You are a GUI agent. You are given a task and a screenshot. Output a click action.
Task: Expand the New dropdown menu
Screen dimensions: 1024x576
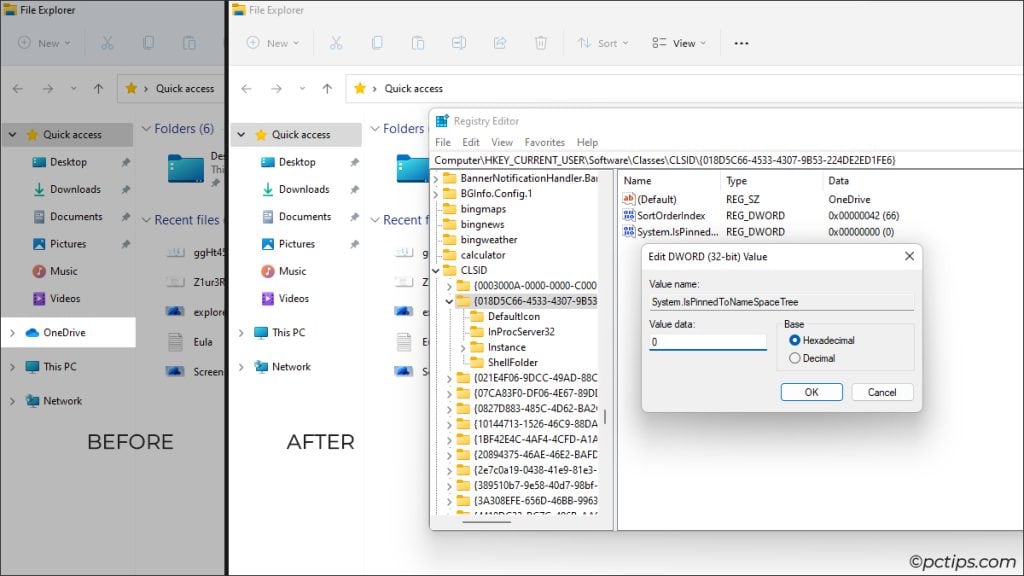pyautogui.click(x=271, y=43)
